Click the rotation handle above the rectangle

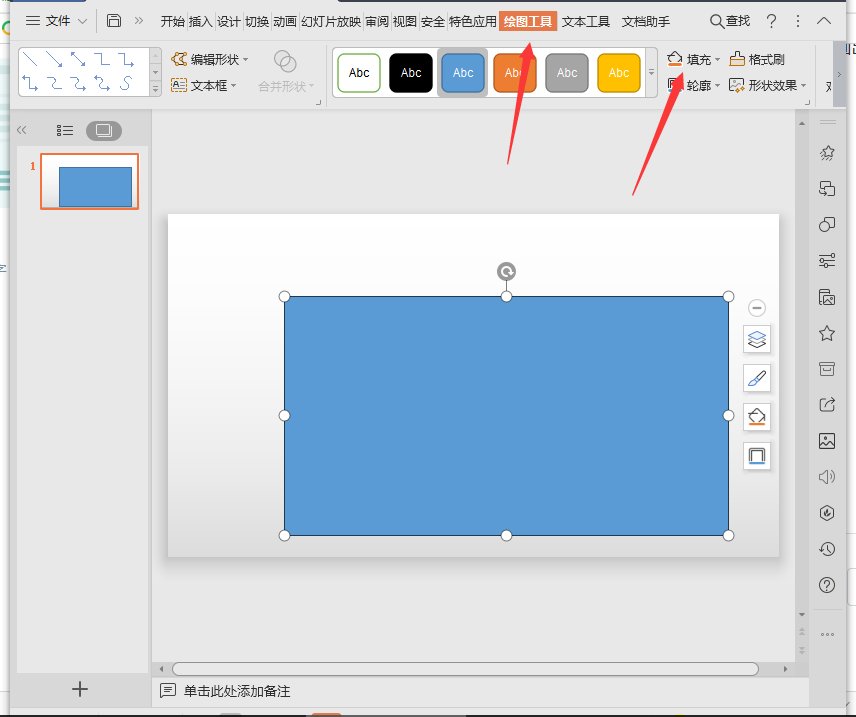(507, 272)
